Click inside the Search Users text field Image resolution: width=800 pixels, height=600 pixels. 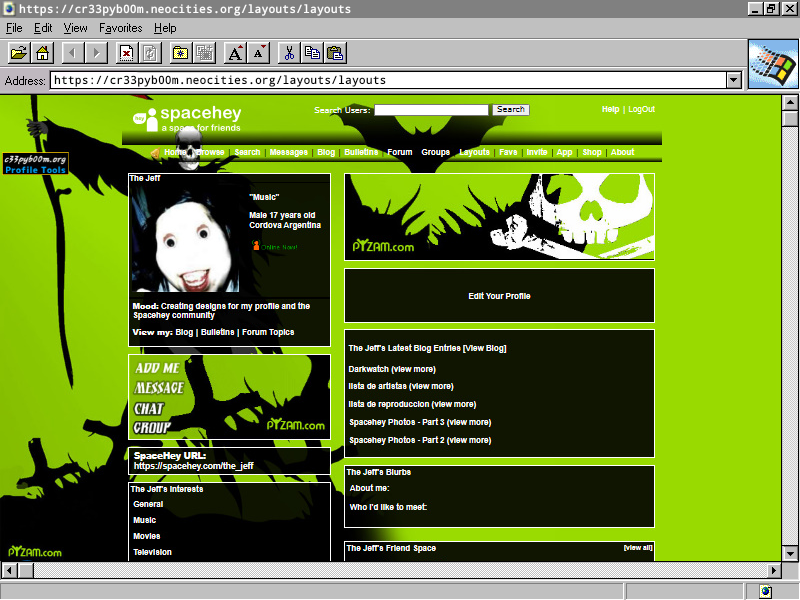pyautogui.click(x=430, y=110)
